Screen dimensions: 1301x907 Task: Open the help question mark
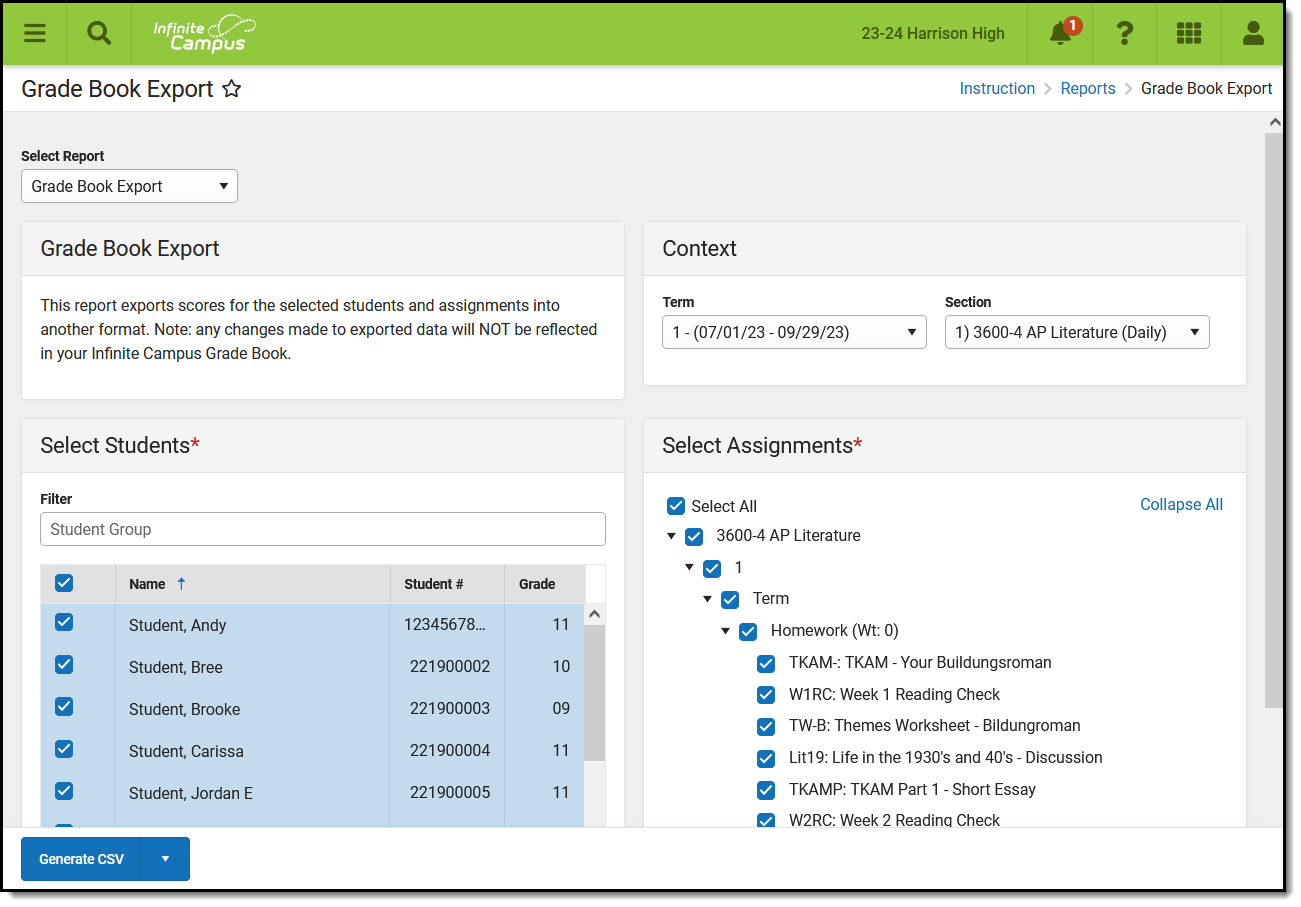1125,33
